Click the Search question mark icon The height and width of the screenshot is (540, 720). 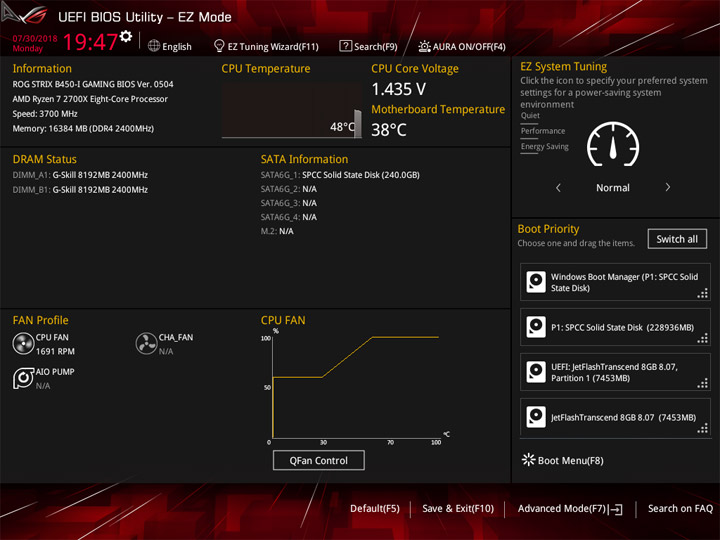(x=345, y=46)
